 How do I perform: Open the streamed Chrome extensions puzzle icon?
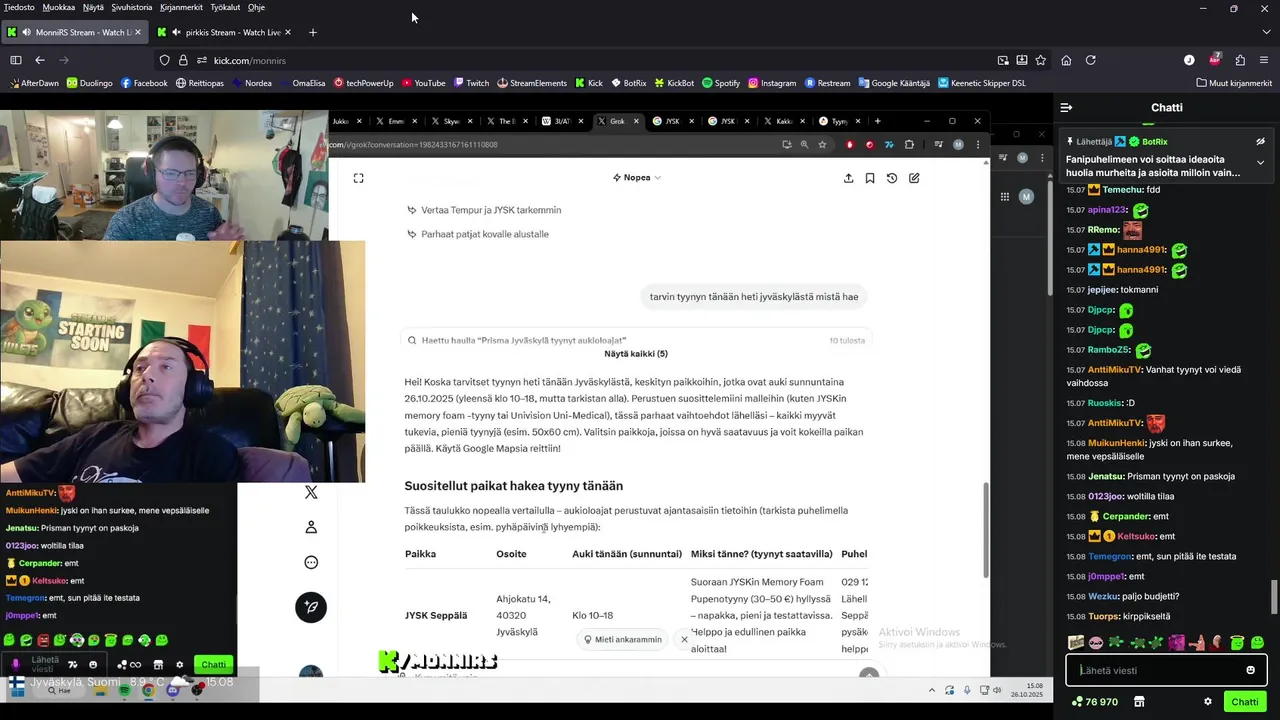(x=909, y=144)
